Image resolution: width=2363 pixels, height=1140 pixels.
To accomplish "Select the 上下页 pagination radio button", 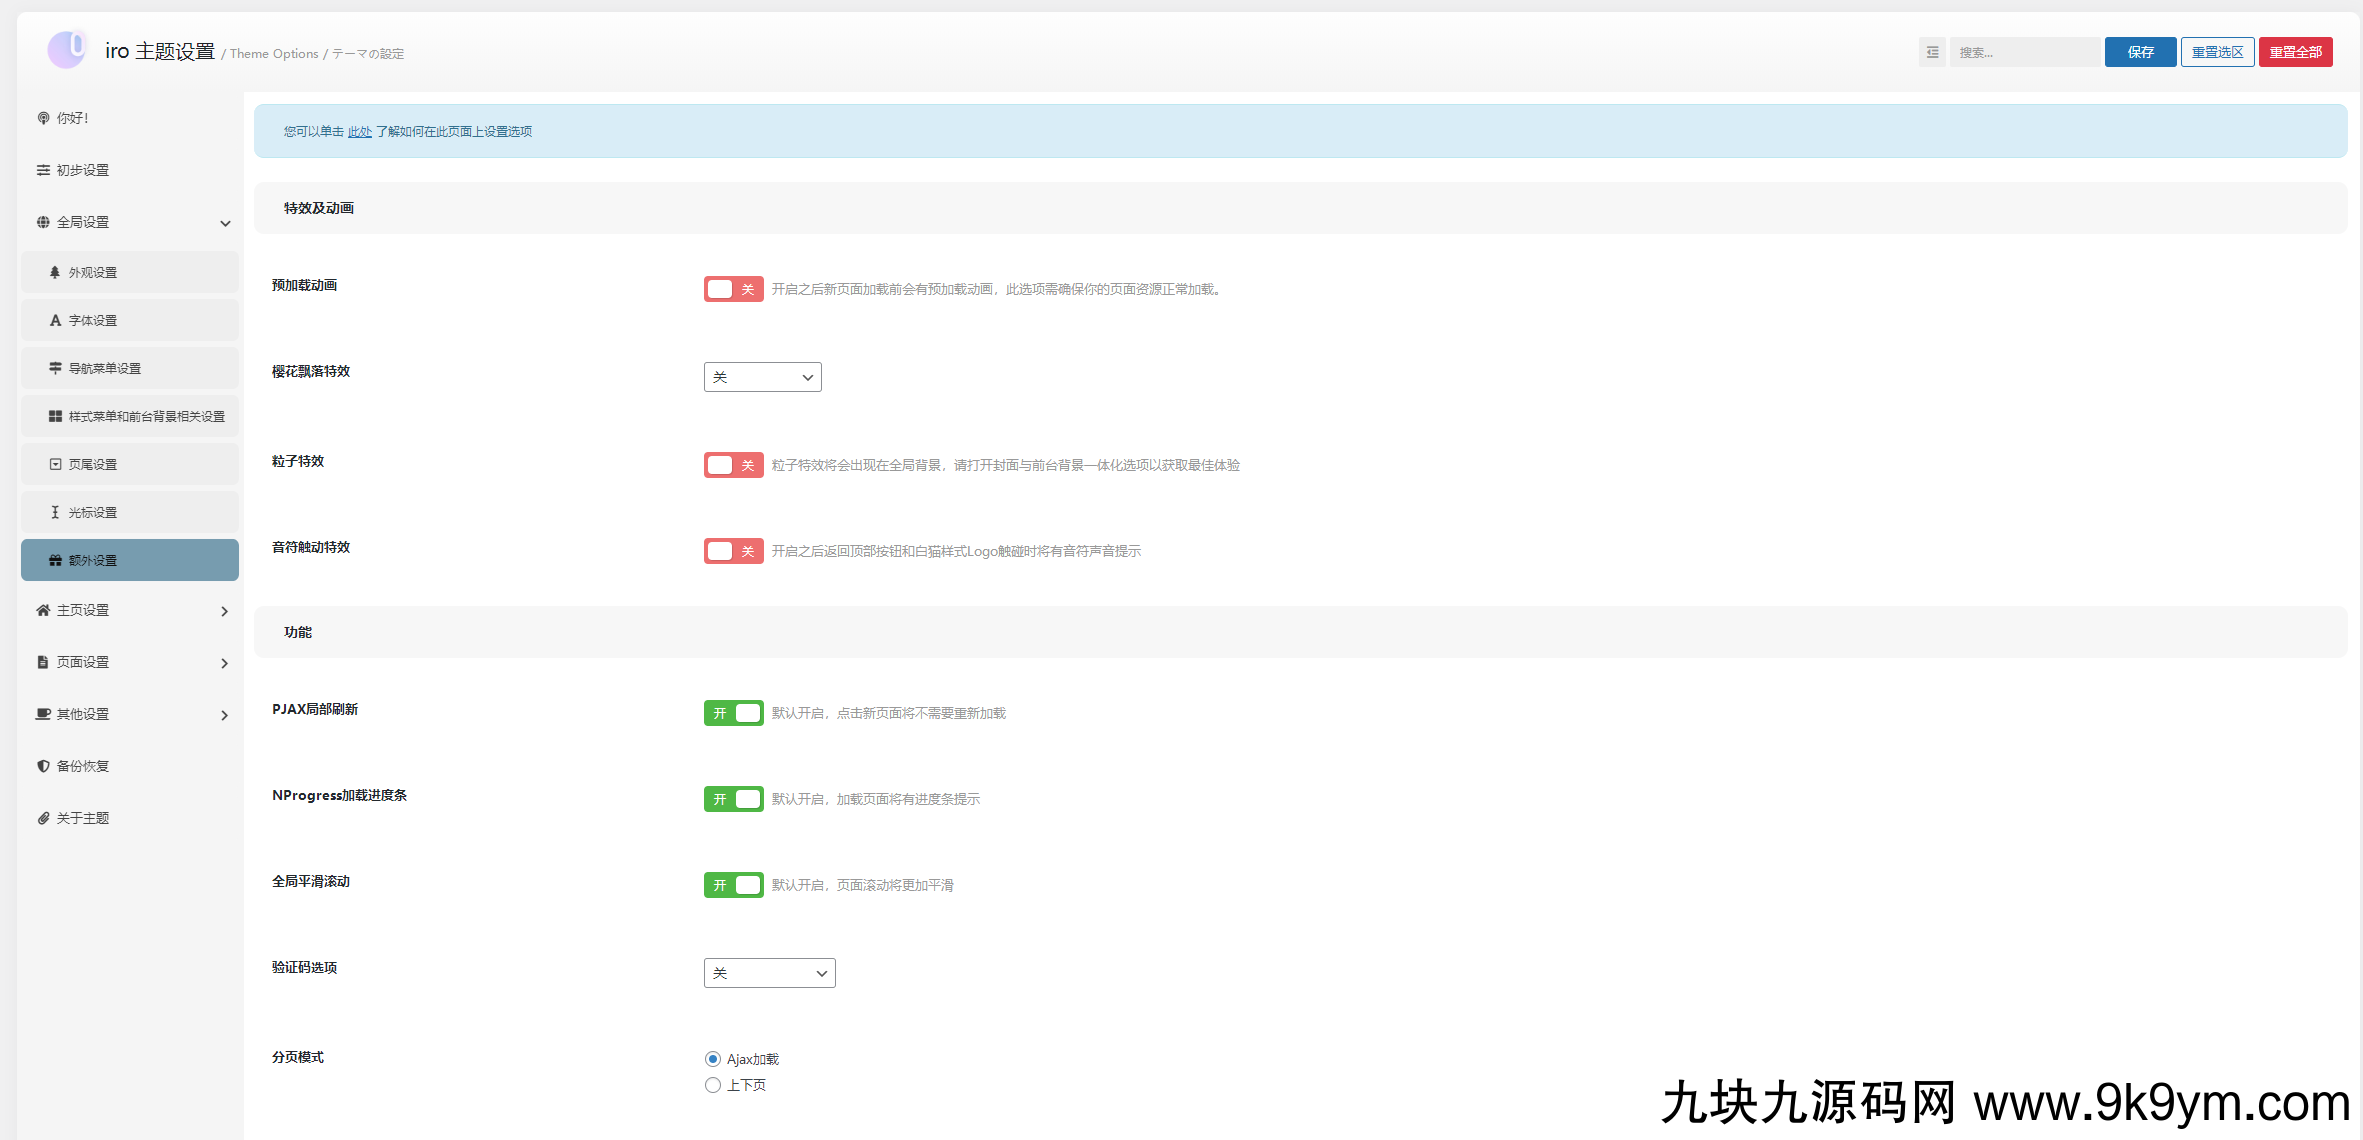I will point(713,1085).
